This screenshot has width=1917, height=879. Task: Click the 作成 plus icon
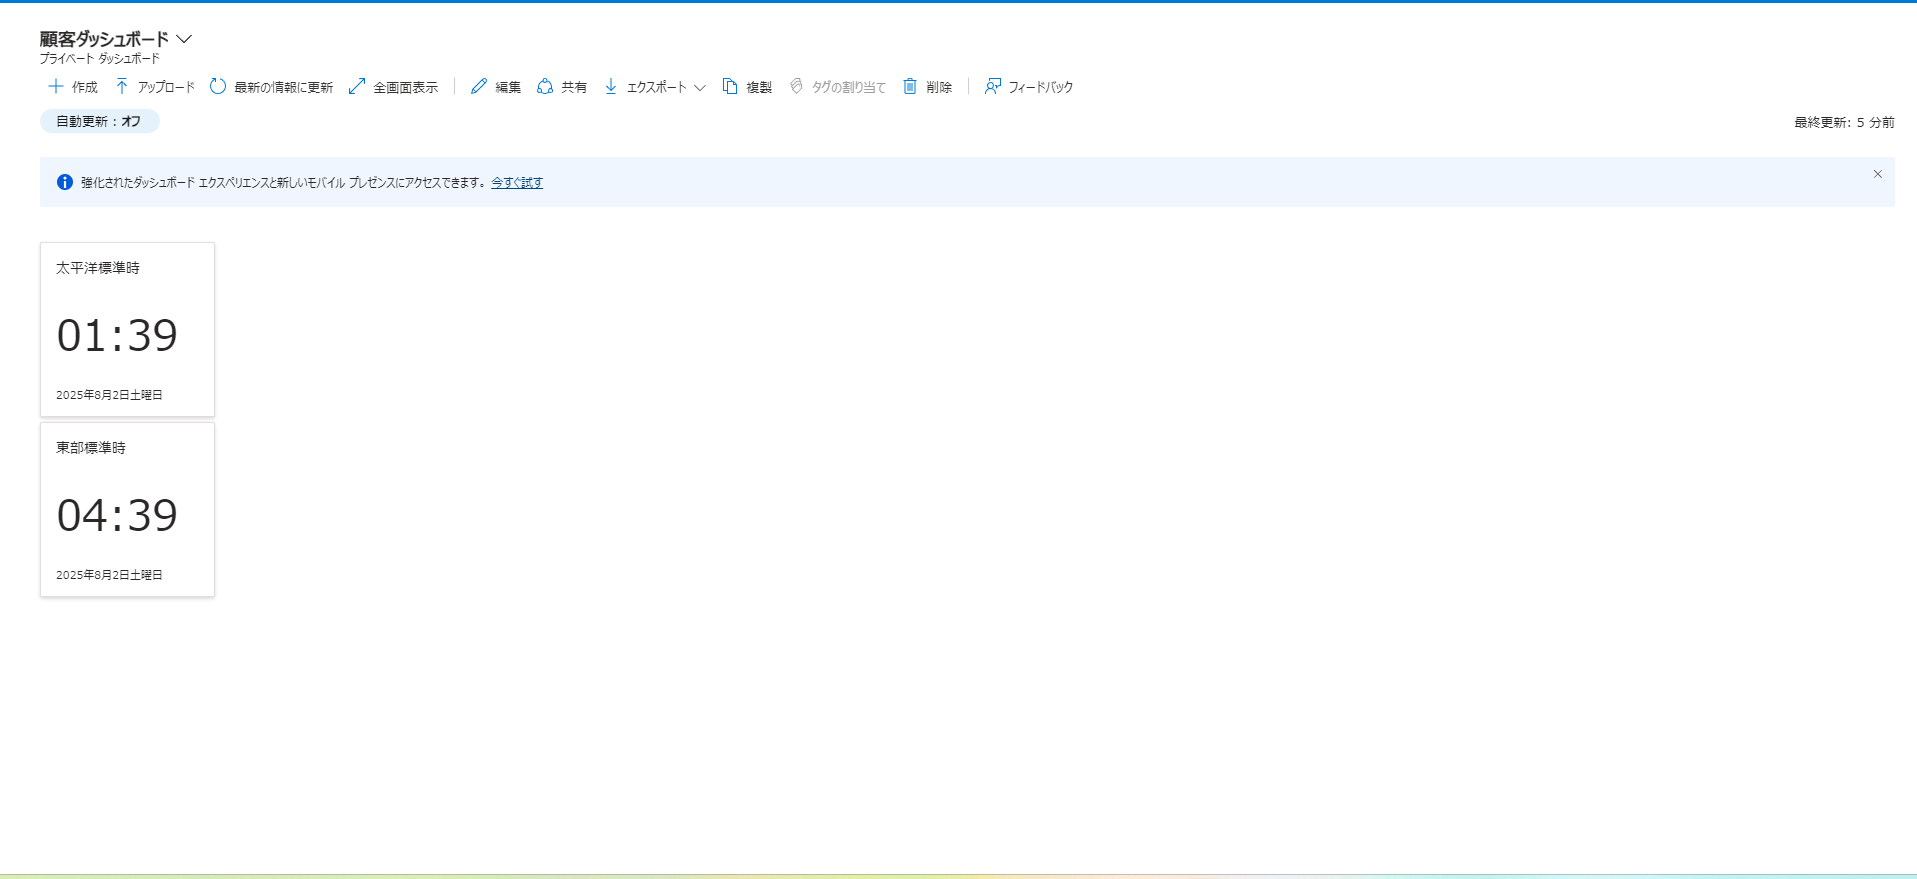[56, 87]
